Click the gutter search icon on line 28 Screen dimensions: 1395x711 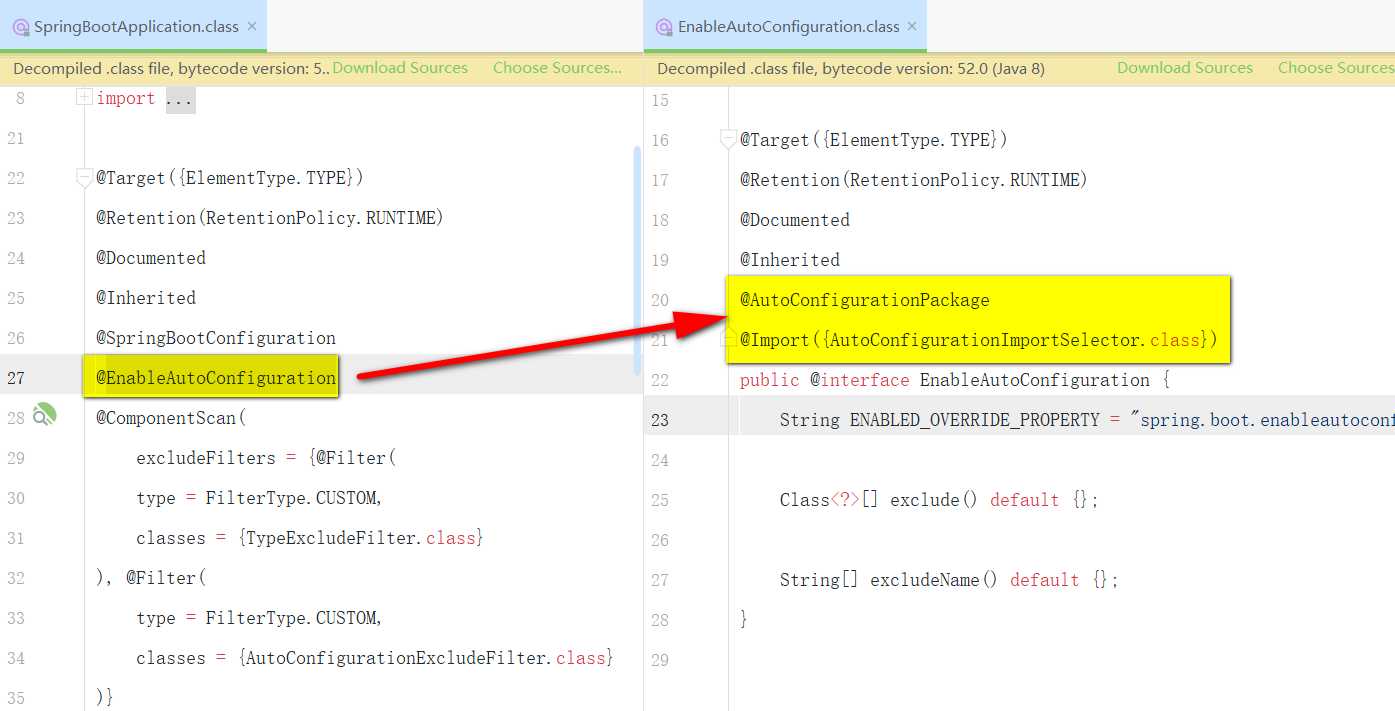point(44,415)
